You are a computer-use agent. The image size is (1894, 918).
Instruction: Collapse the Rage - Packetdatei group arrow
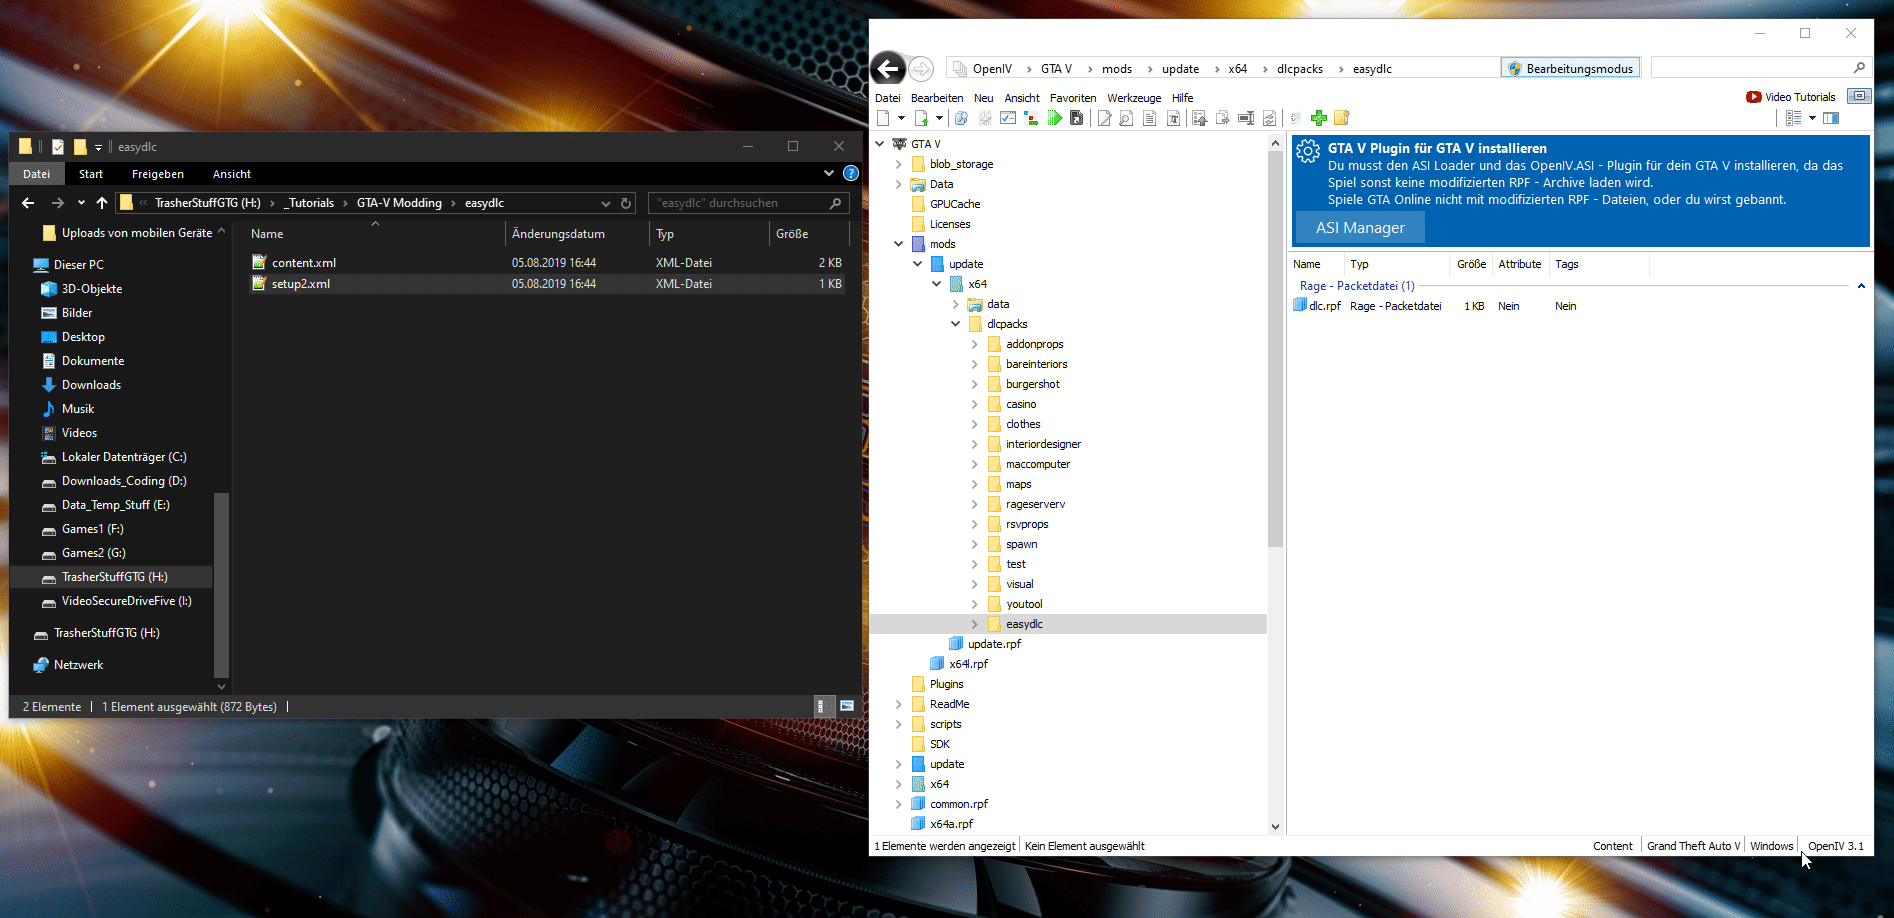point(1861,286)
